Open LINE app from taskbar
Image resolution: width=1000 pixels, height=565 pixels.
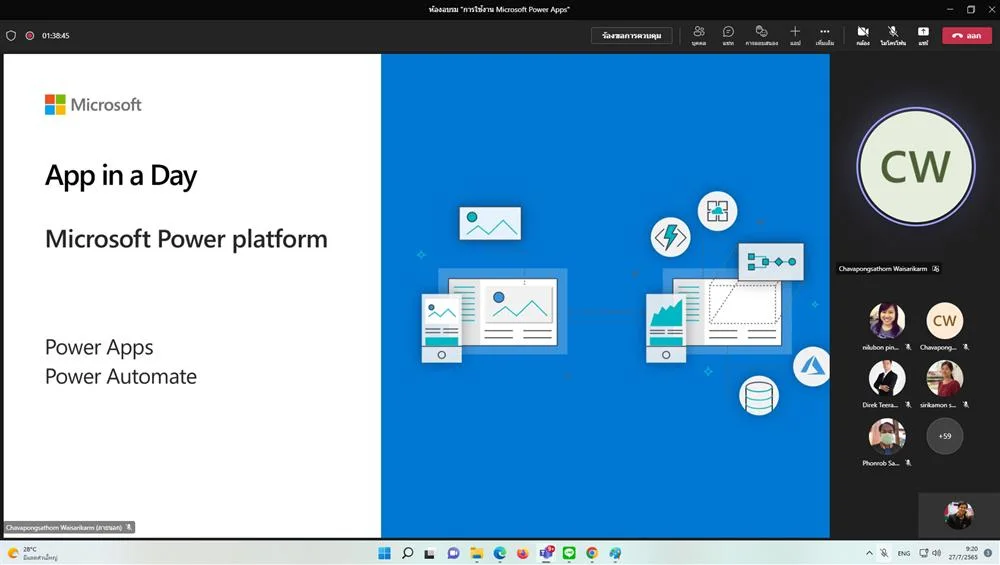[x=569, y=553]
